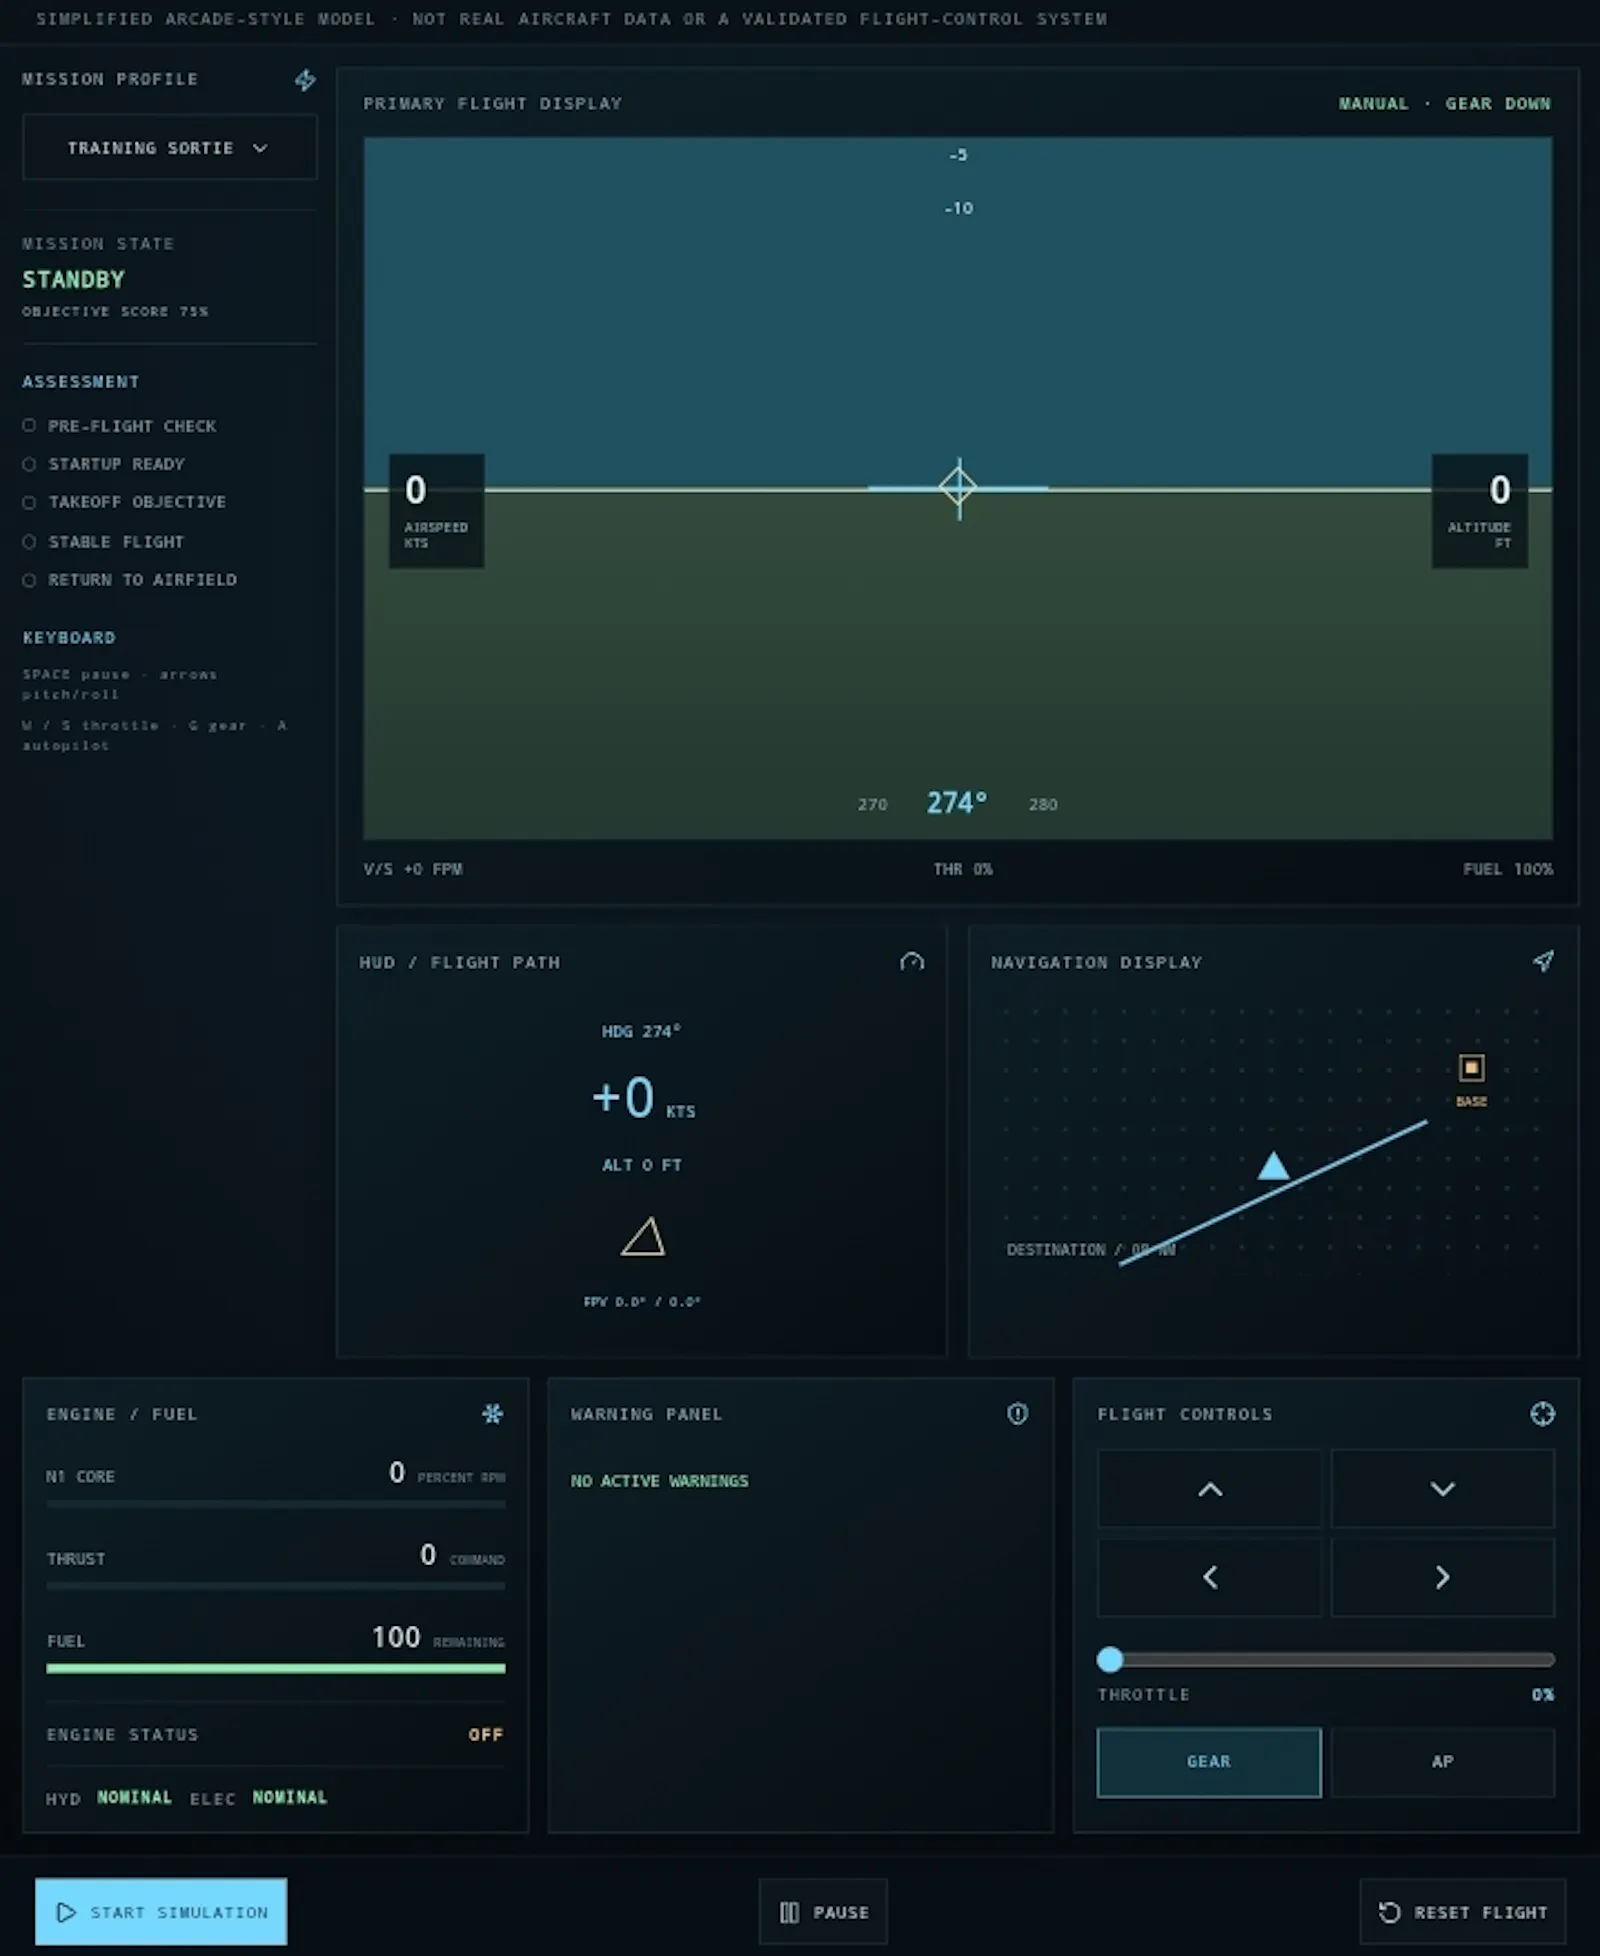Click the Engine Status OFF indicator

(x=485, y=1735)
